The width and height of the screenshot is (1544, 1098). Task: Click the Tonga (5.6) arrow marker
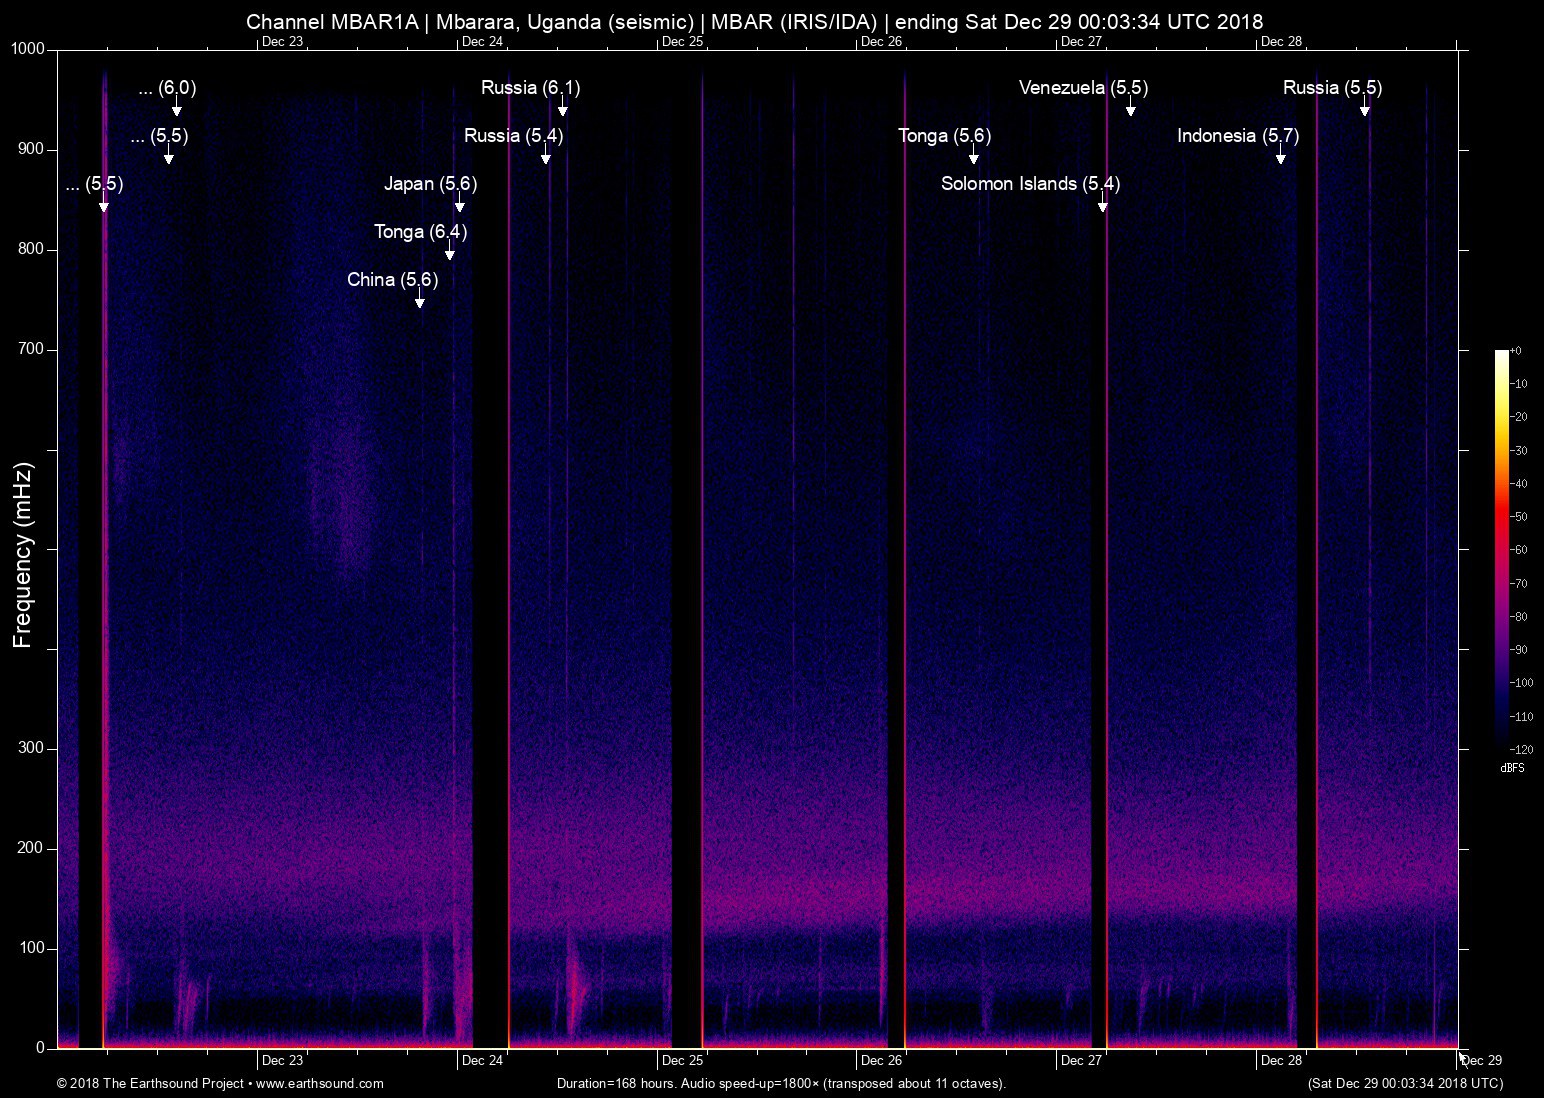point(974,154)
